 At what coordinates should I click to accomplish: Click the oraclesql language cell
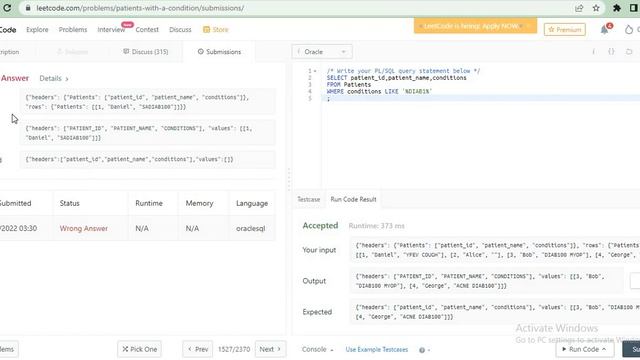point(251,229)
